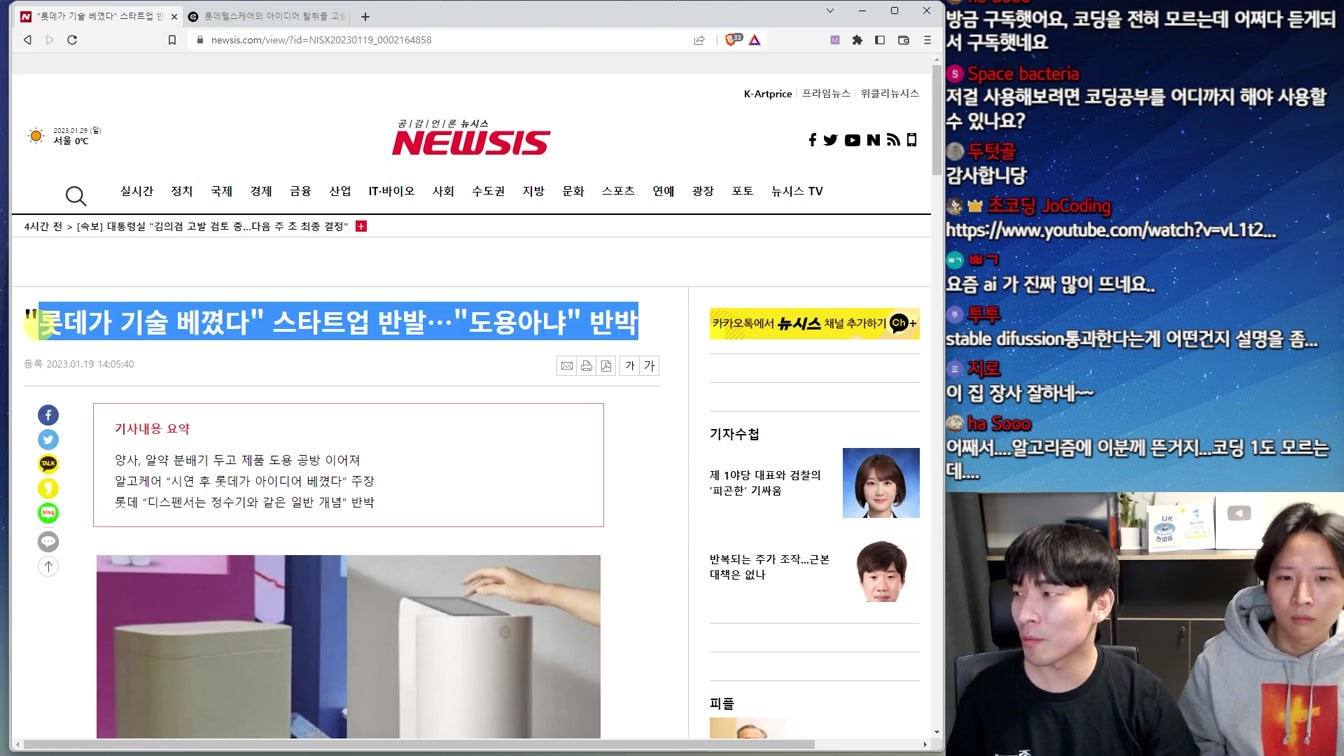
Task: Open the Newsis site search magnifier
Action: tap(76, 195)
